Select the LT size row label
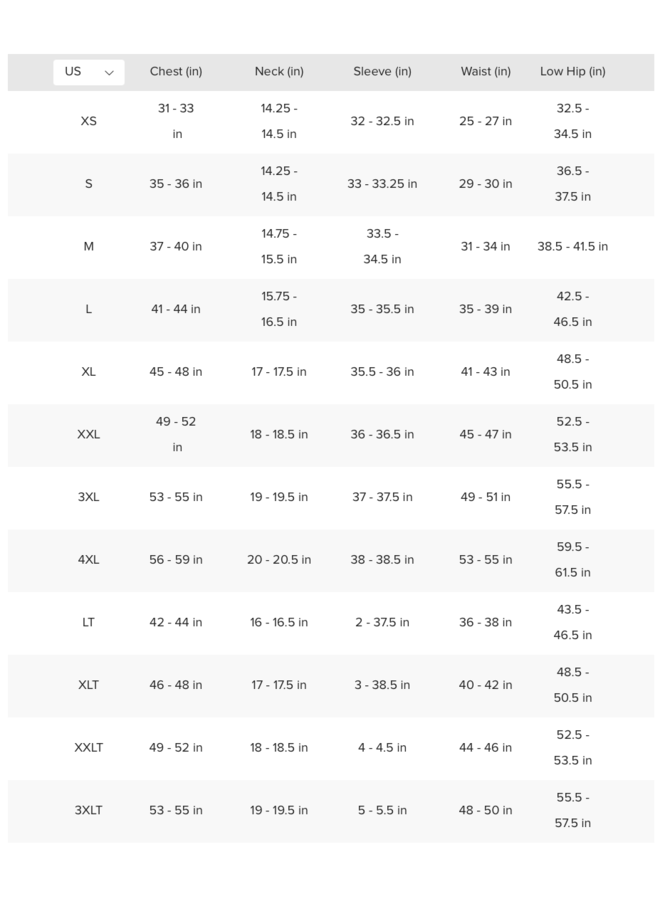 pyautogui.click(x=88, y=622)
